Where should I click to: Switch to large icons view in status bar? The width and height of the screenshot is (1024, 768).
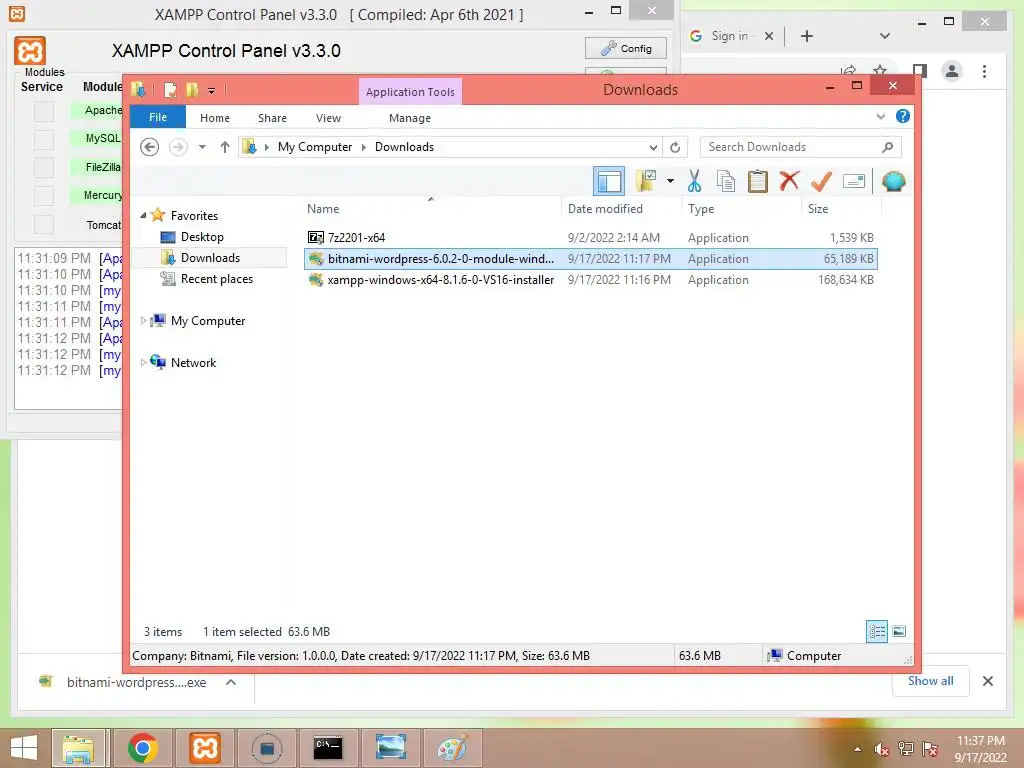(x=899, y=631)
